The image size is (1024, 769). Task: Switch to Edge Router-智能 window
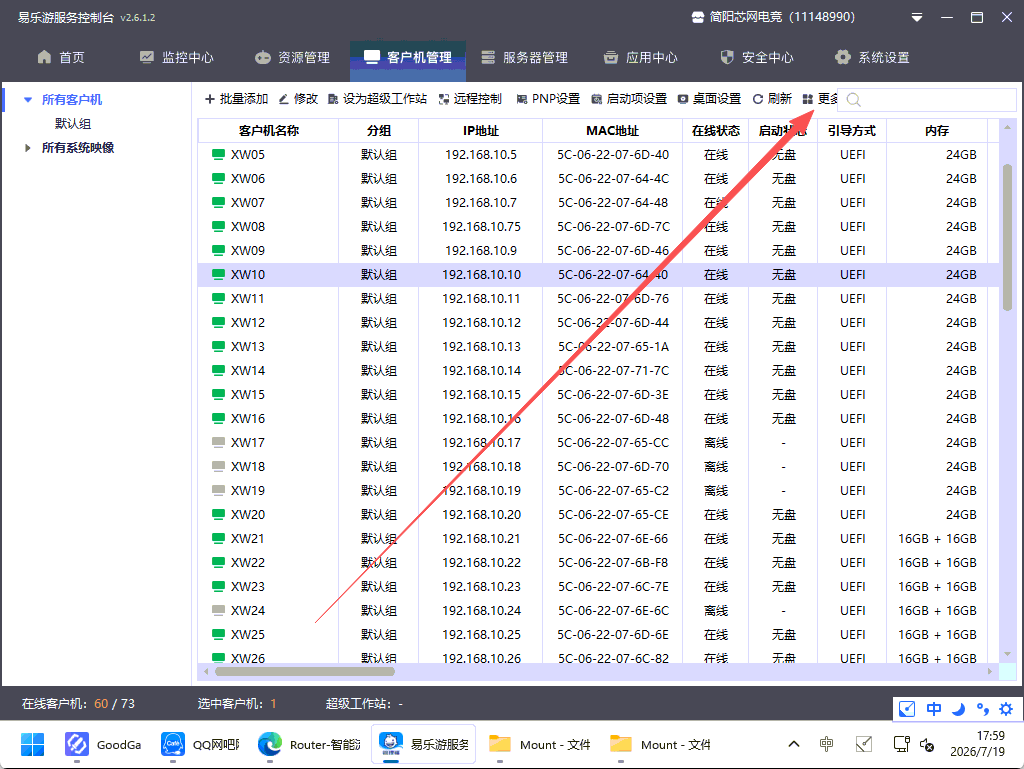[x=309, y=745]
